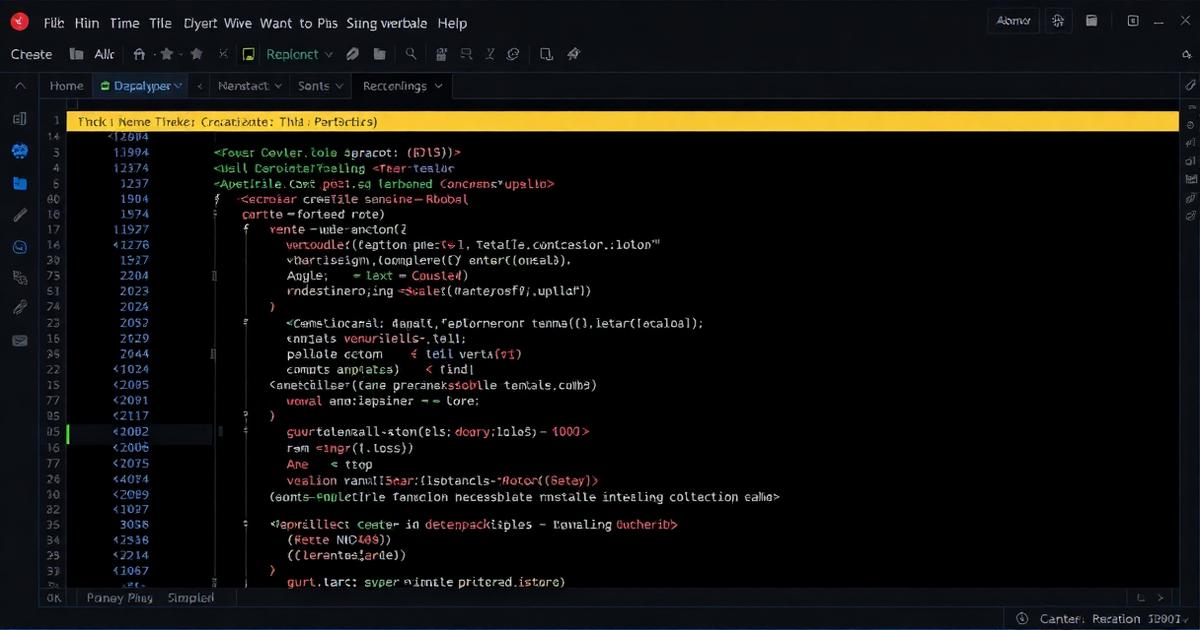Click fold marker beside line 2117
Image resolution: width=1200 pixels, height=630 pixels.
(245, 414)
